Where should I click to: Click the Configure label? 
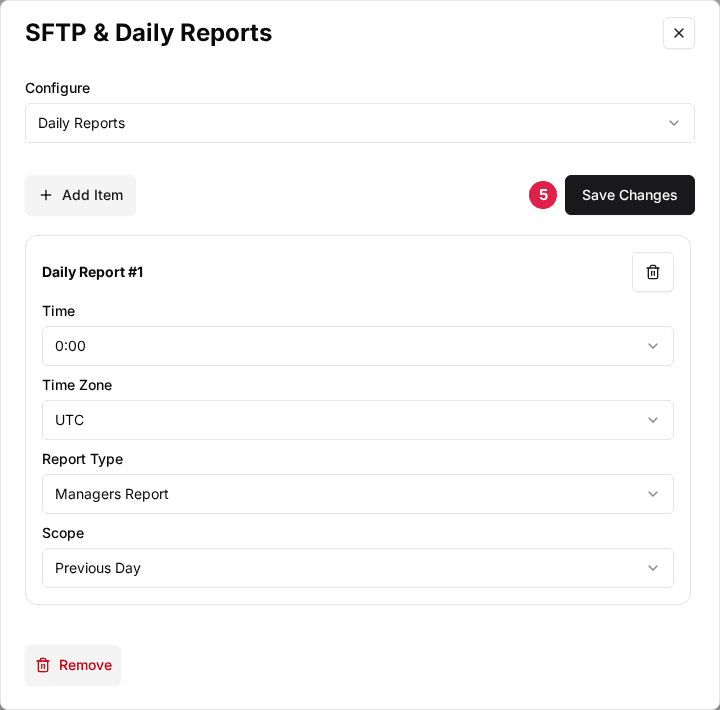tap(57, 88)
